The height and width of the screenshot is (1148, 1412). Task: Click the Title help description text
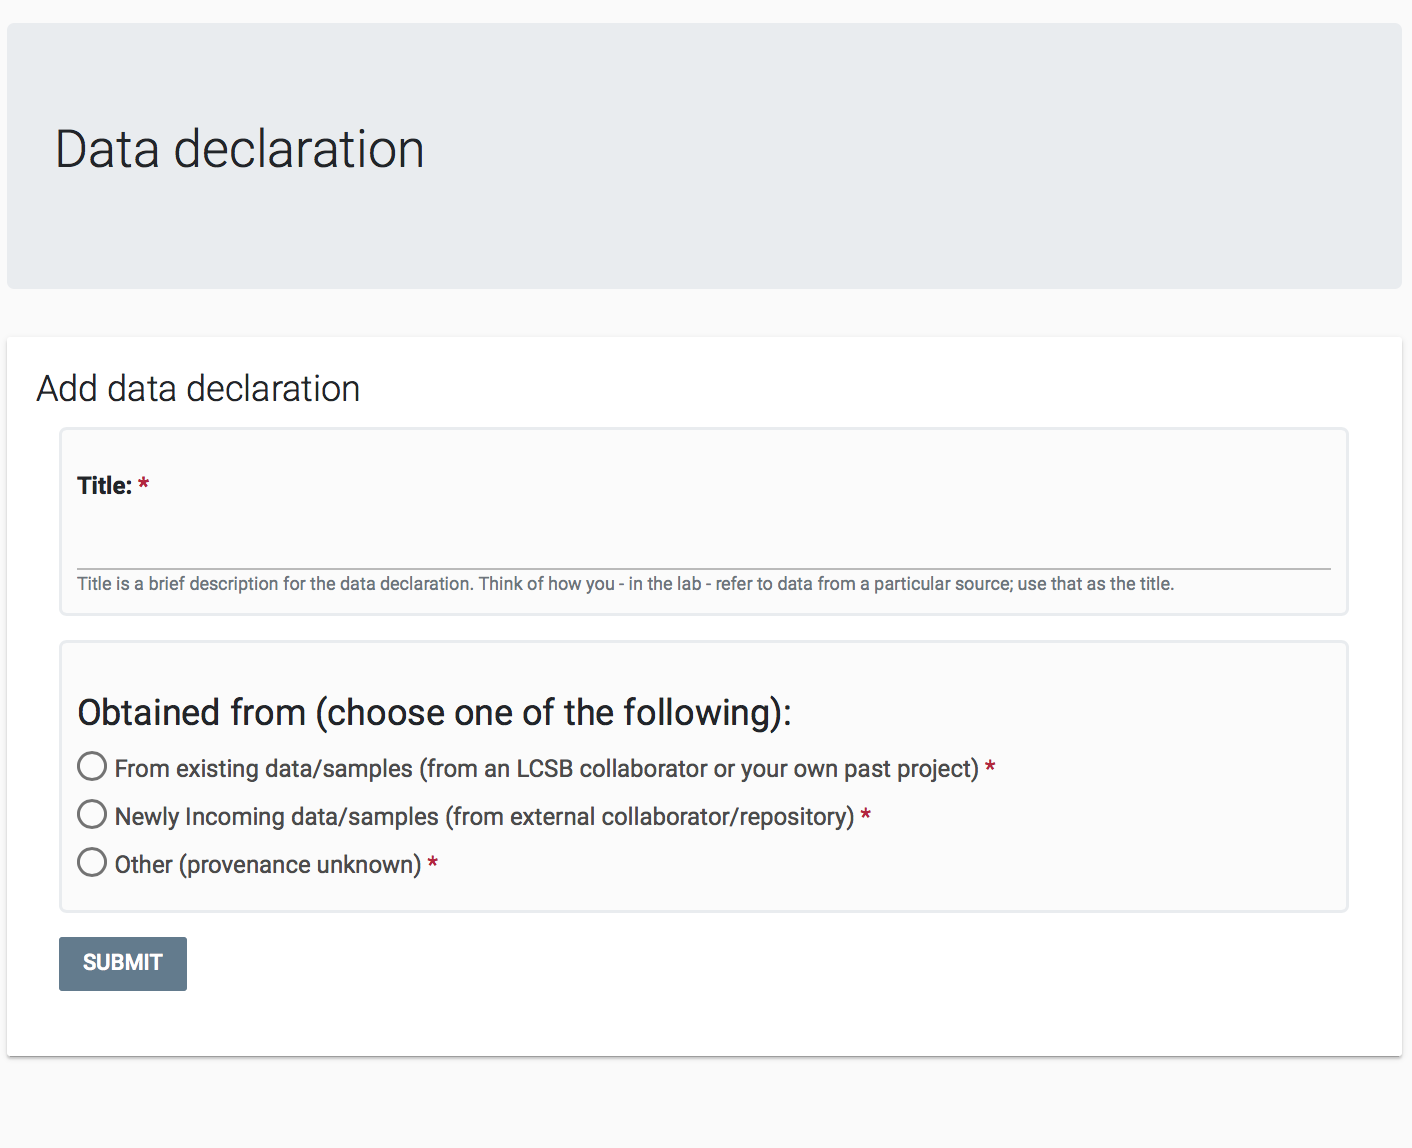tap(625, 584)
